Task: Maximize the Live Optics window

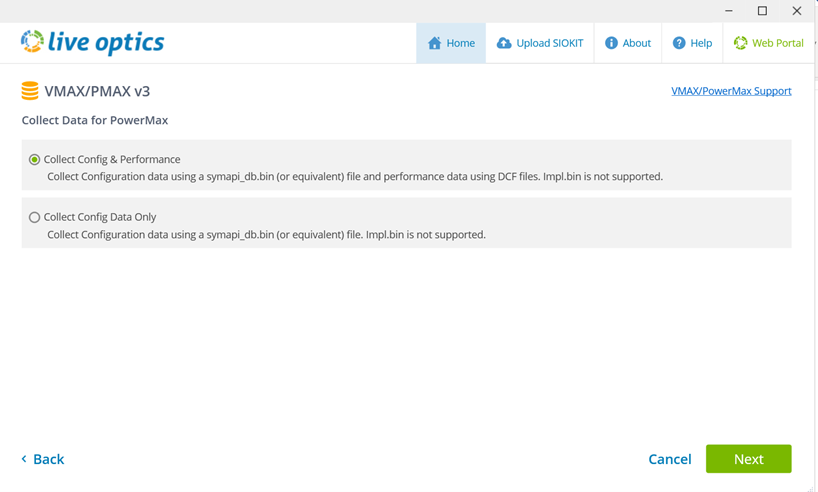Action: [x=762, y=11]
